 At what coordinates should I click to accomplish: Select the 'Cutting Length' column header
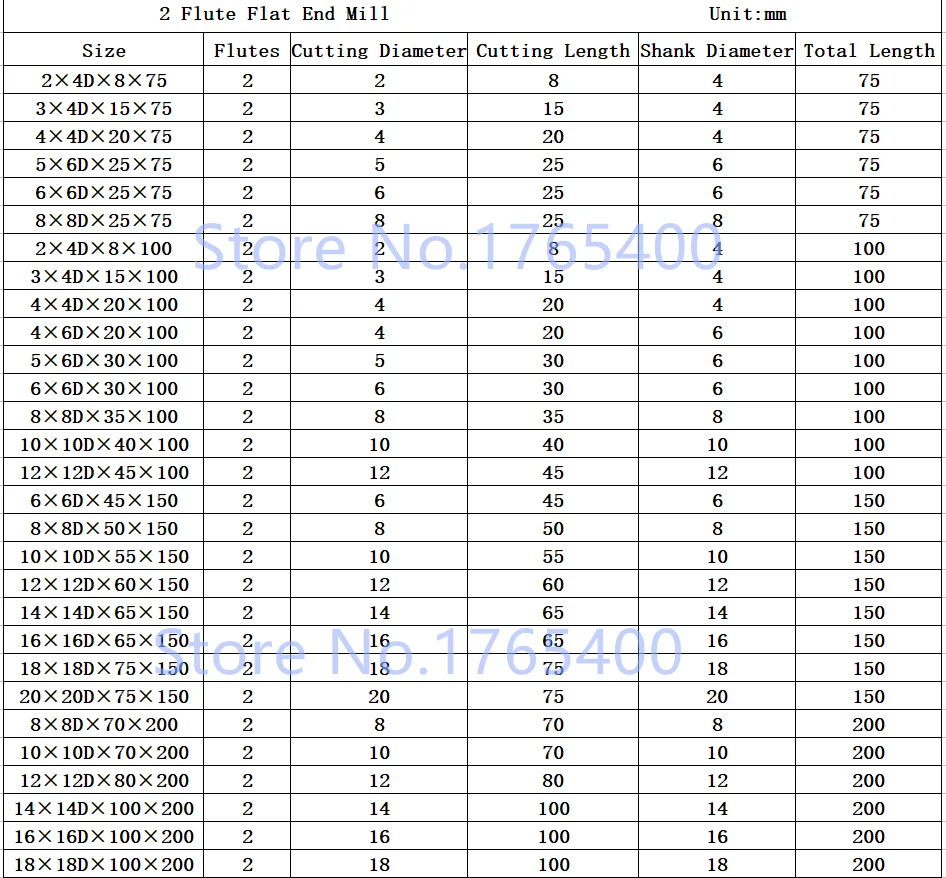(553, 51)
